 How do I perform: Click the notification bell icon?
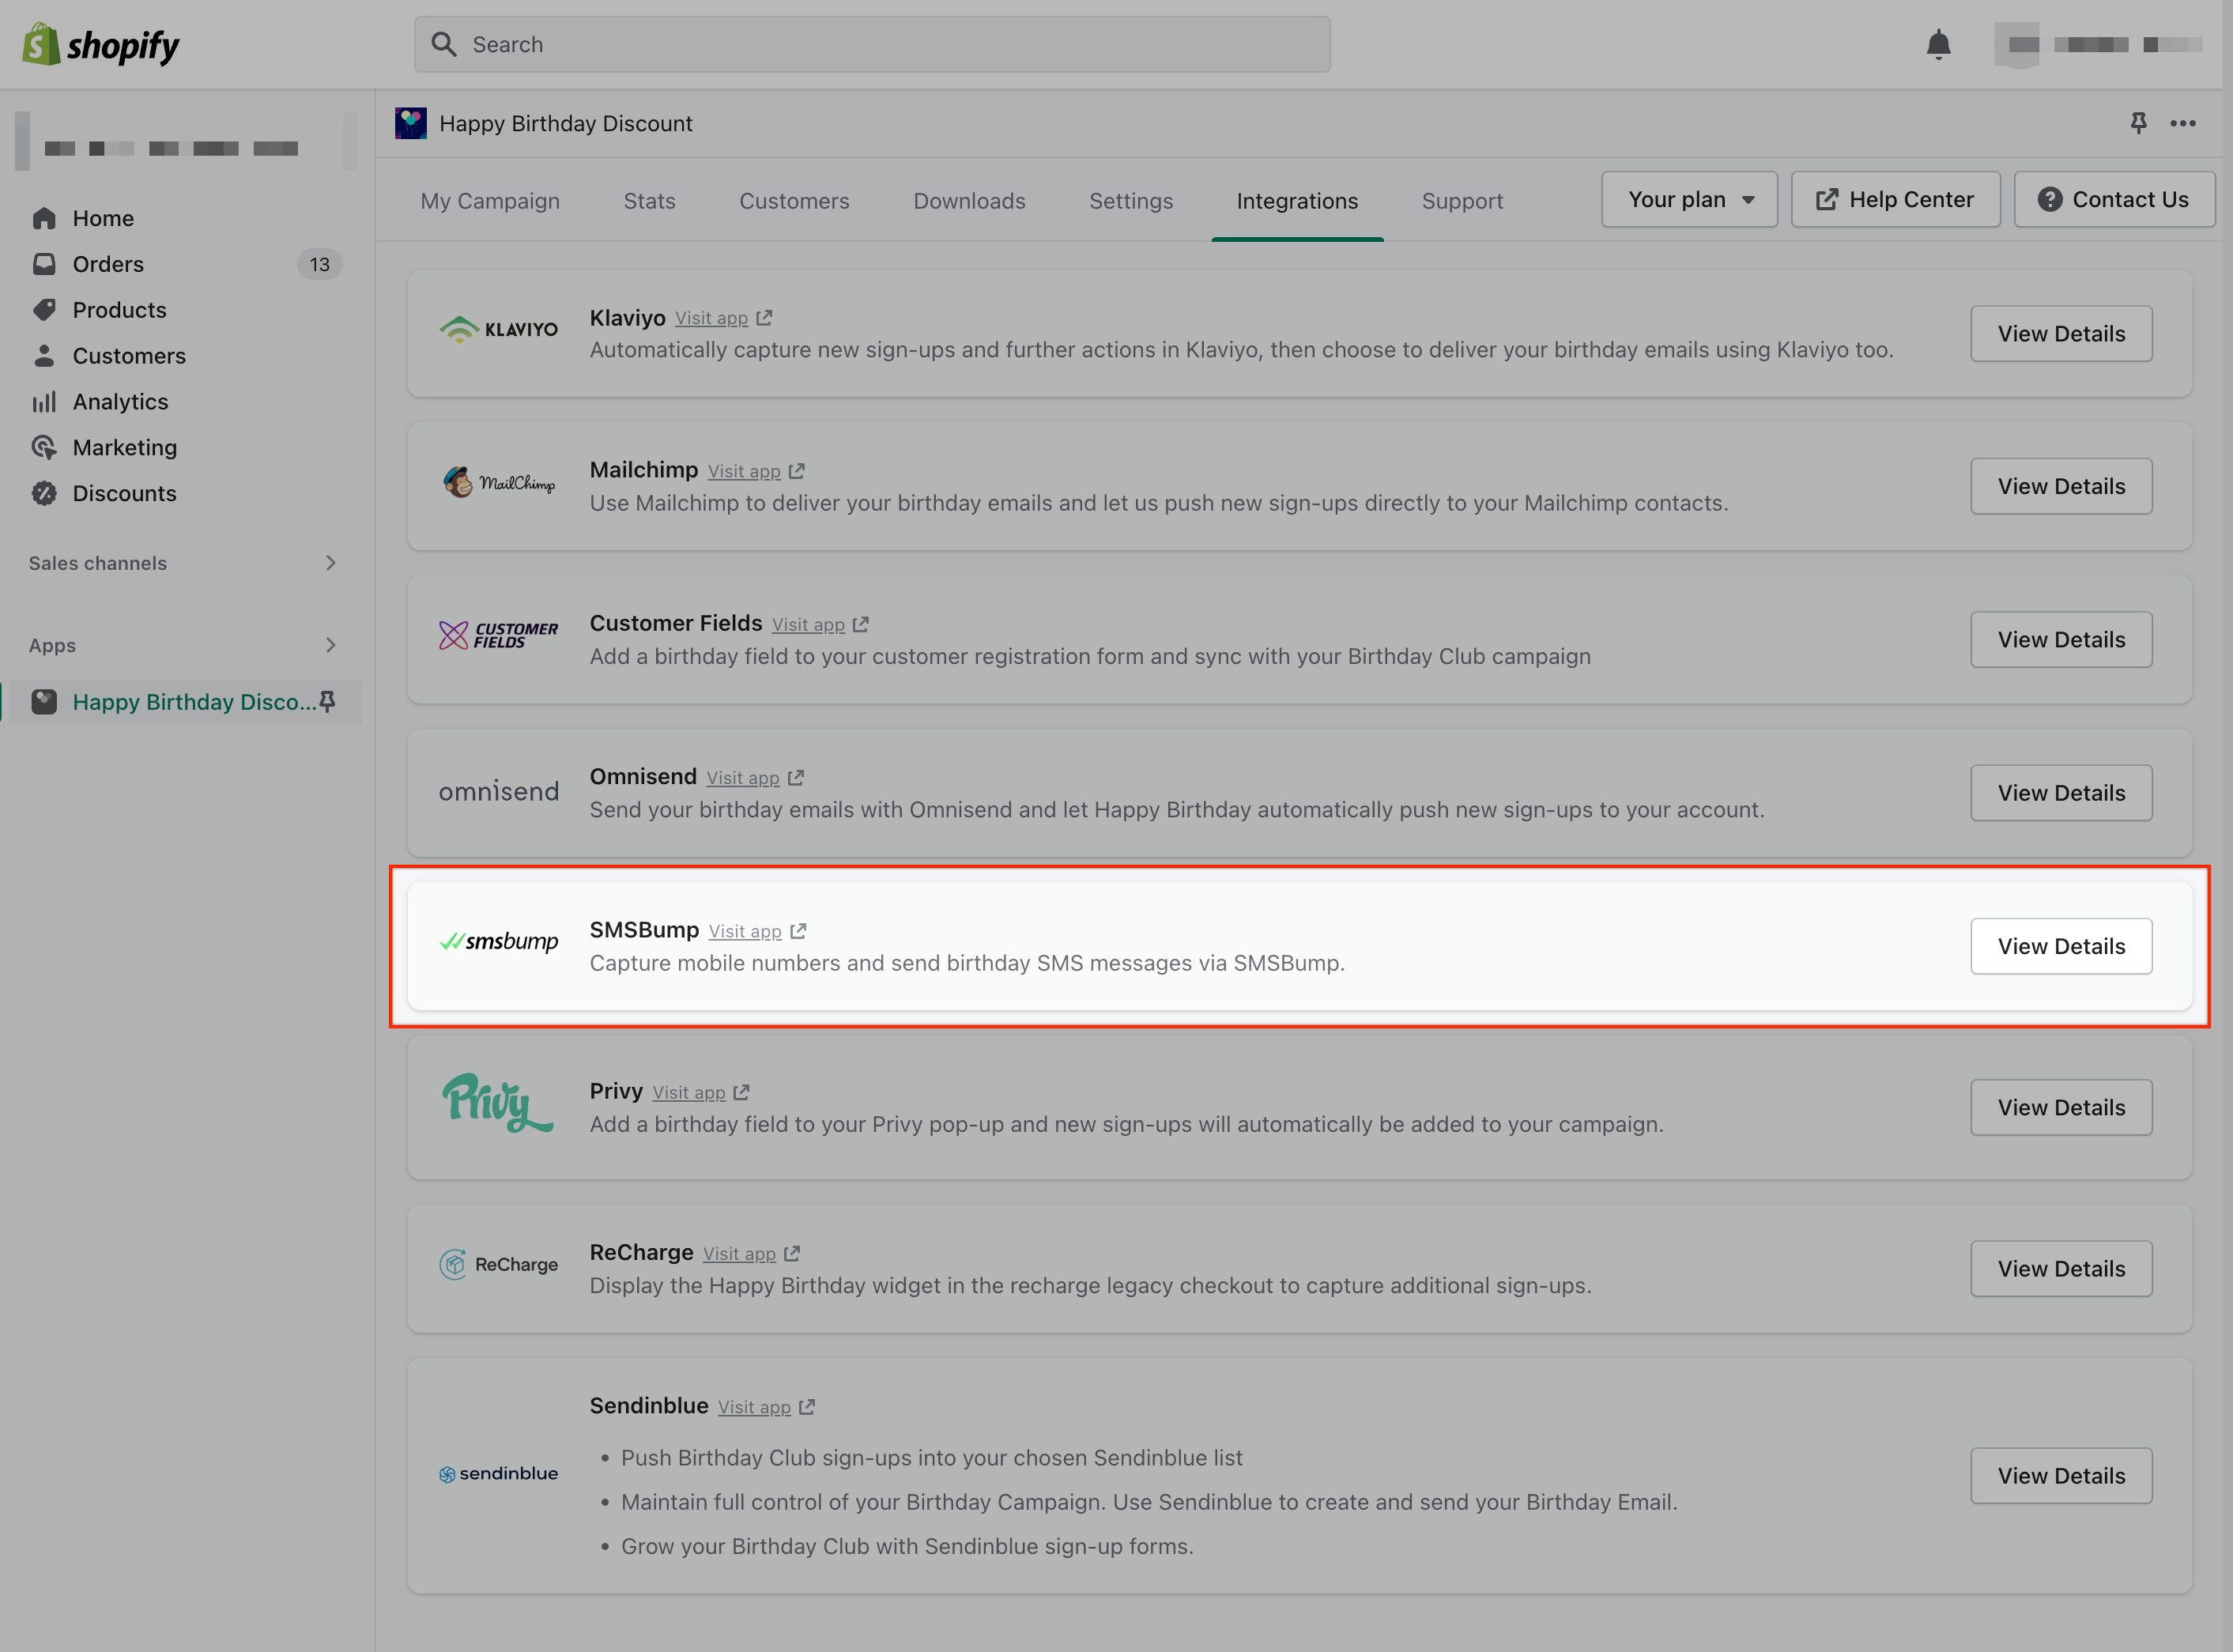[1938, 45]
